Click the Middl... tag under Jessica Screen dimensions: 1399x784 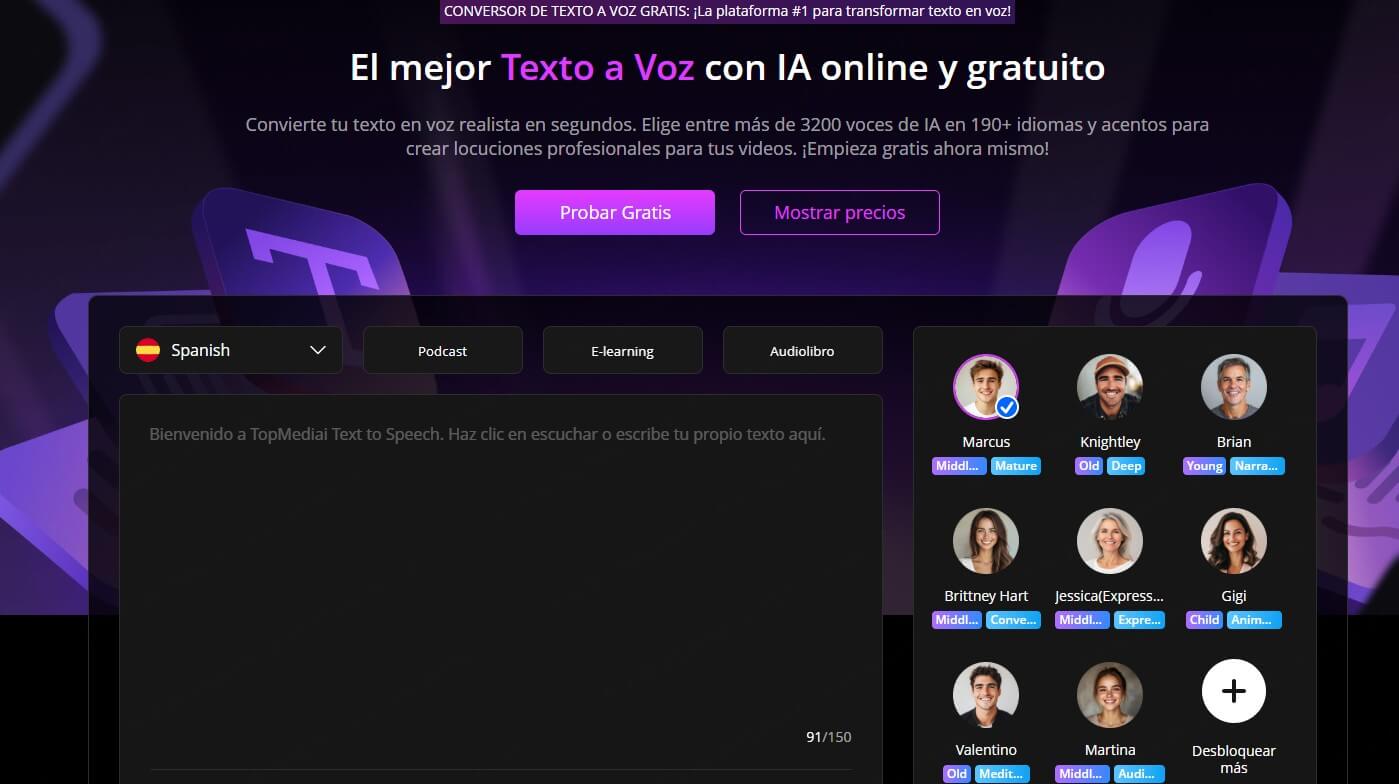click(1082, 620)
